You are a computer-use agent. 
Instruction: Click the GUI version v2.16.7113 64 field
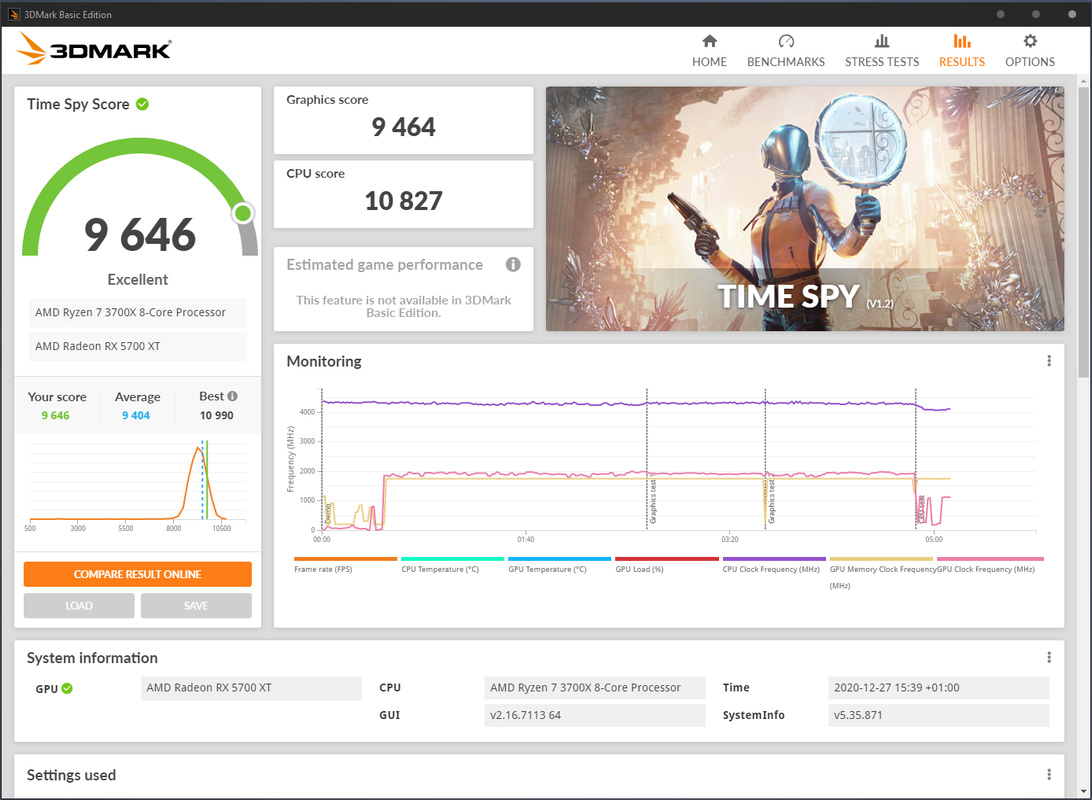pos(595,715)
